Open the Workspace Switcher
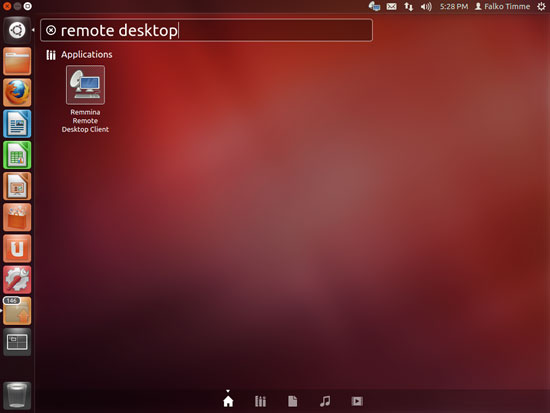Image resolution: width=550 pixels, height=413 pixels. click(17, 342)
